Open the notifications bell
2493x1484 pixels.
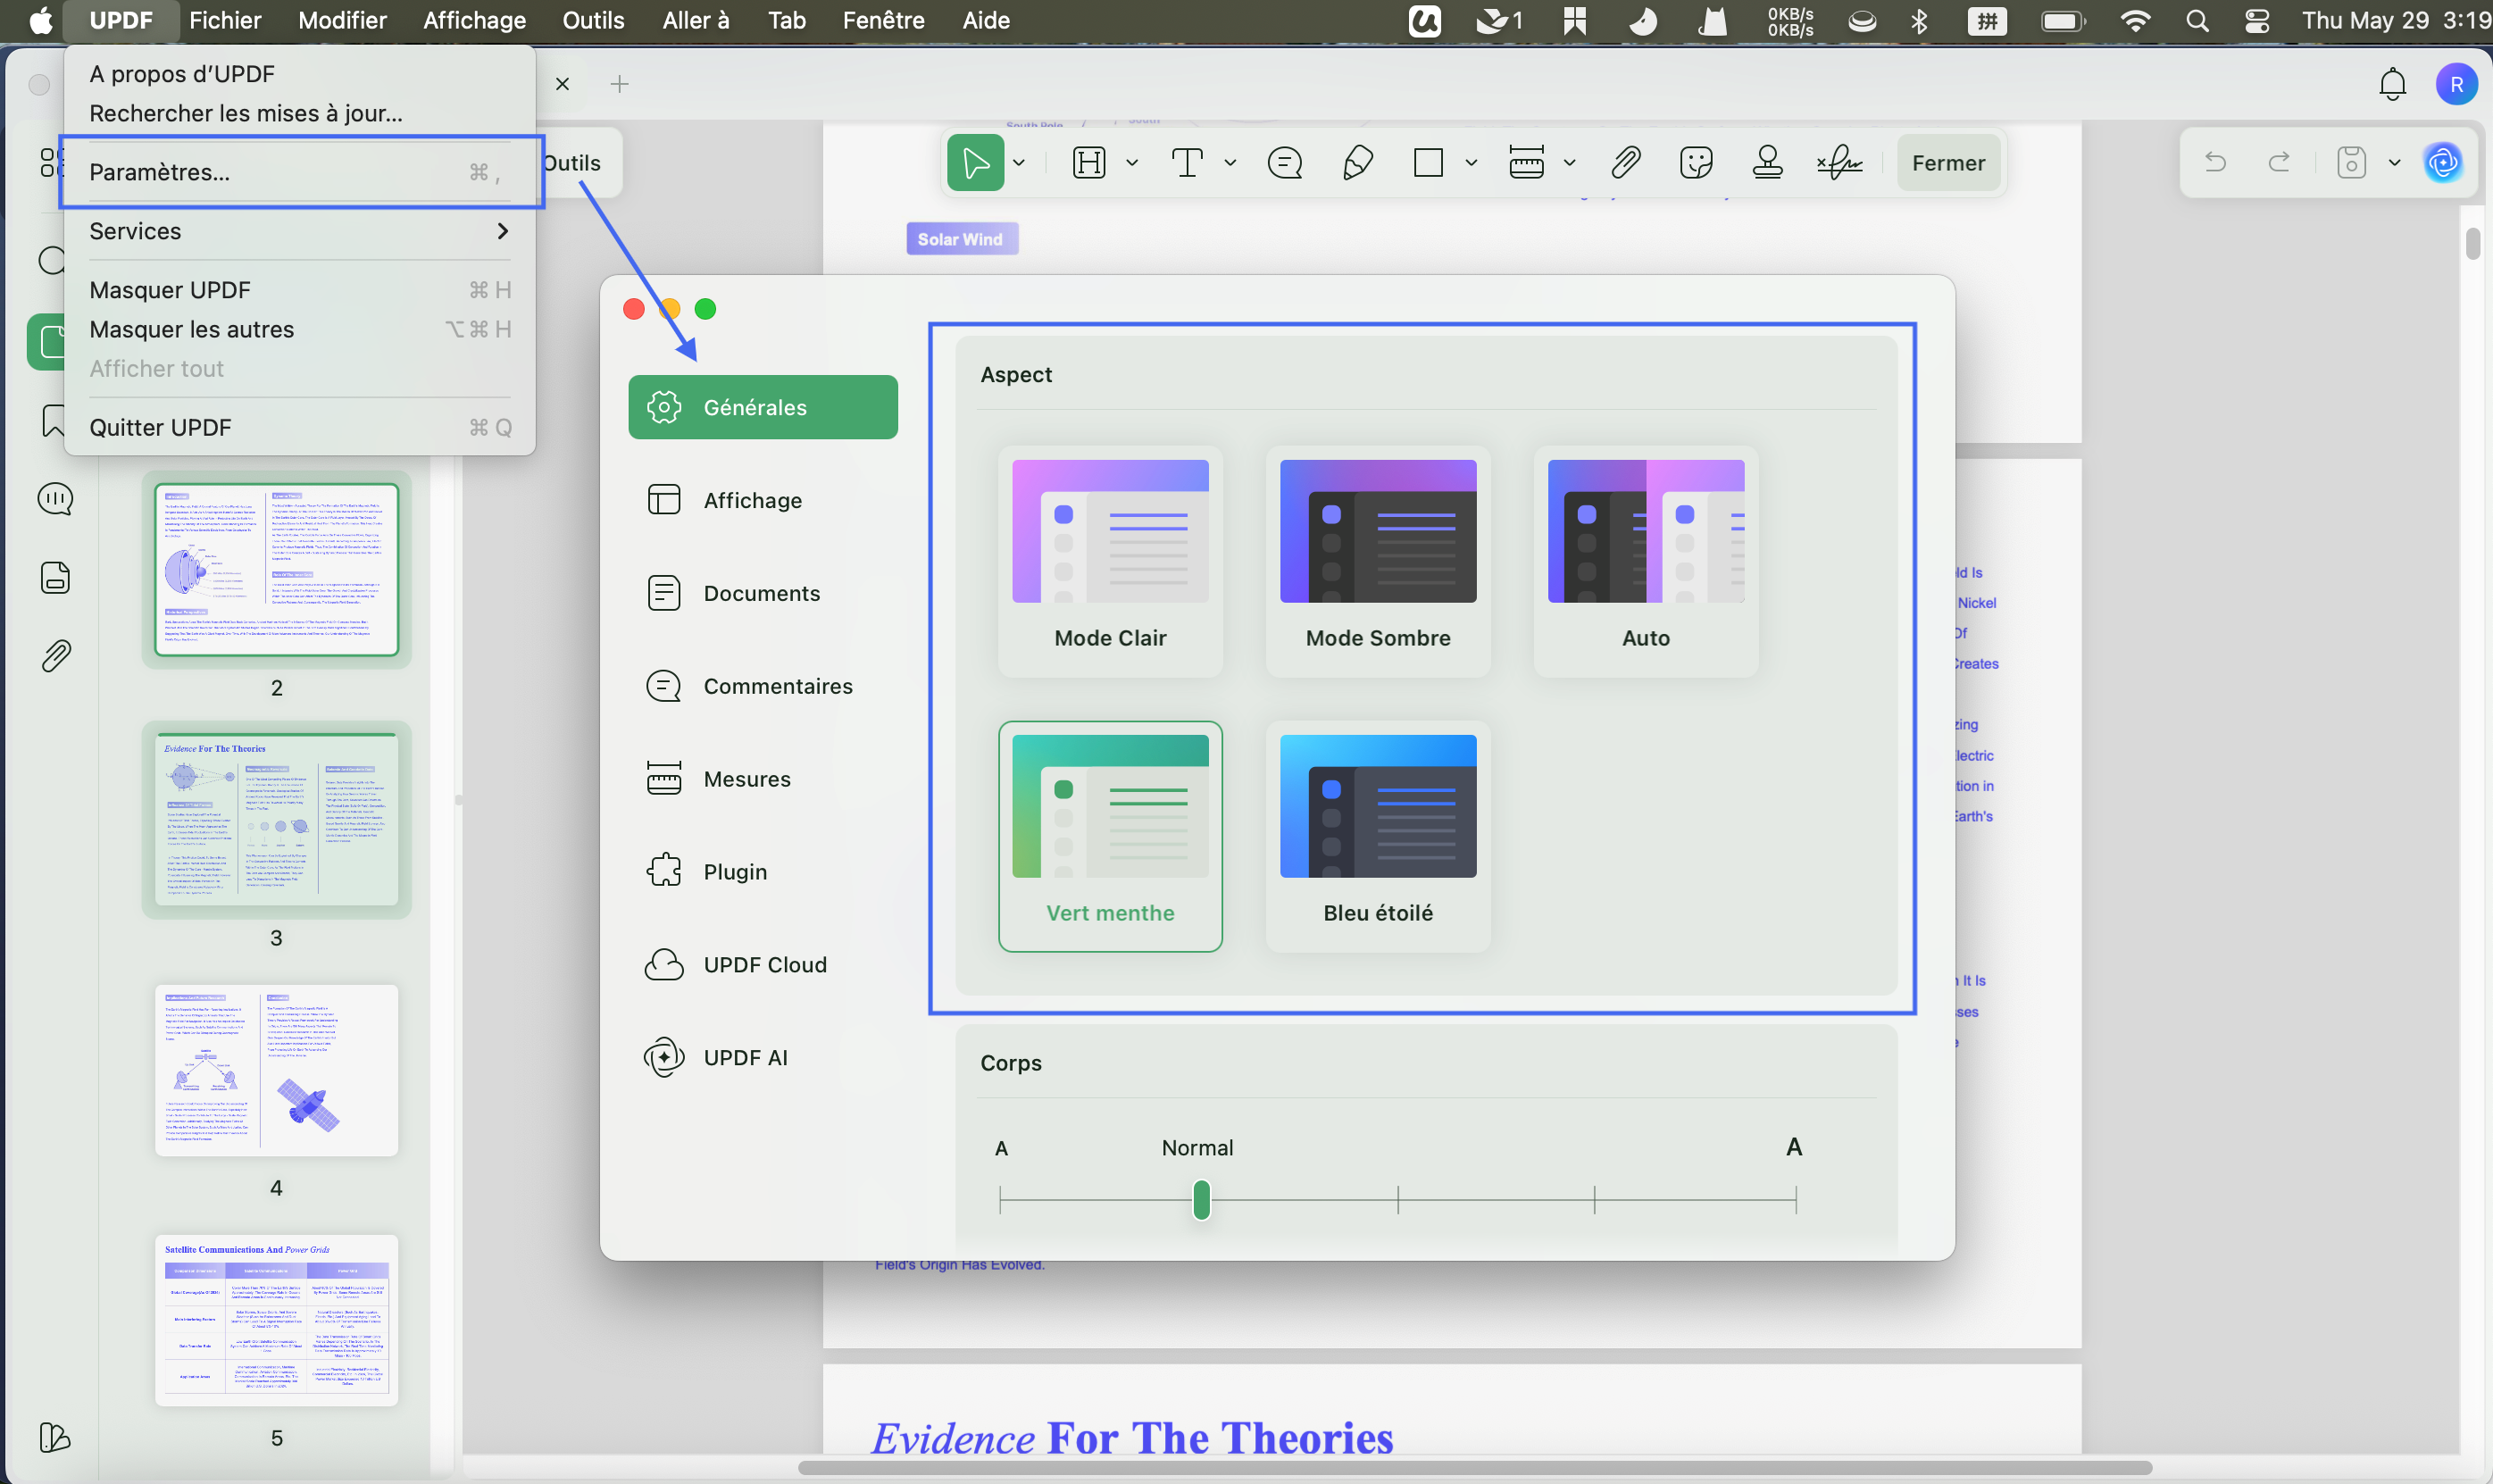click(2392, 85)
